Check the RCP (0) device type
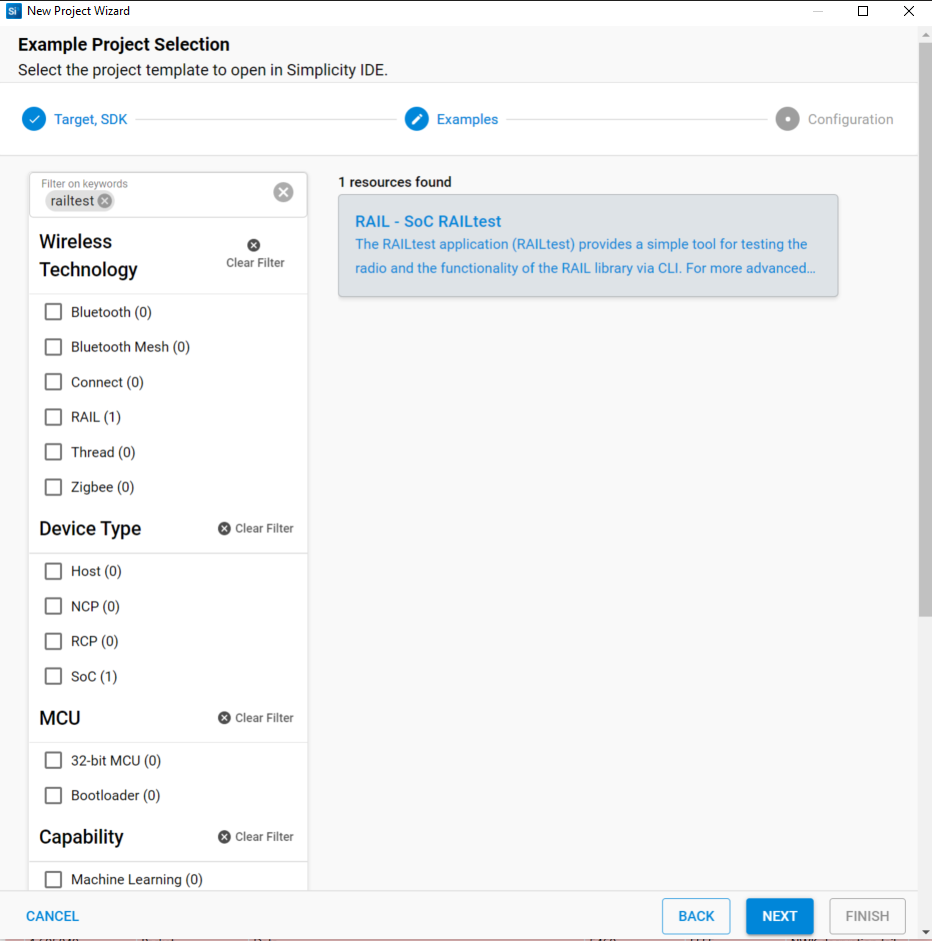Image resolution: width=932 pixels, height=941 pixels. pyautogui.click(x=53, y=642)
